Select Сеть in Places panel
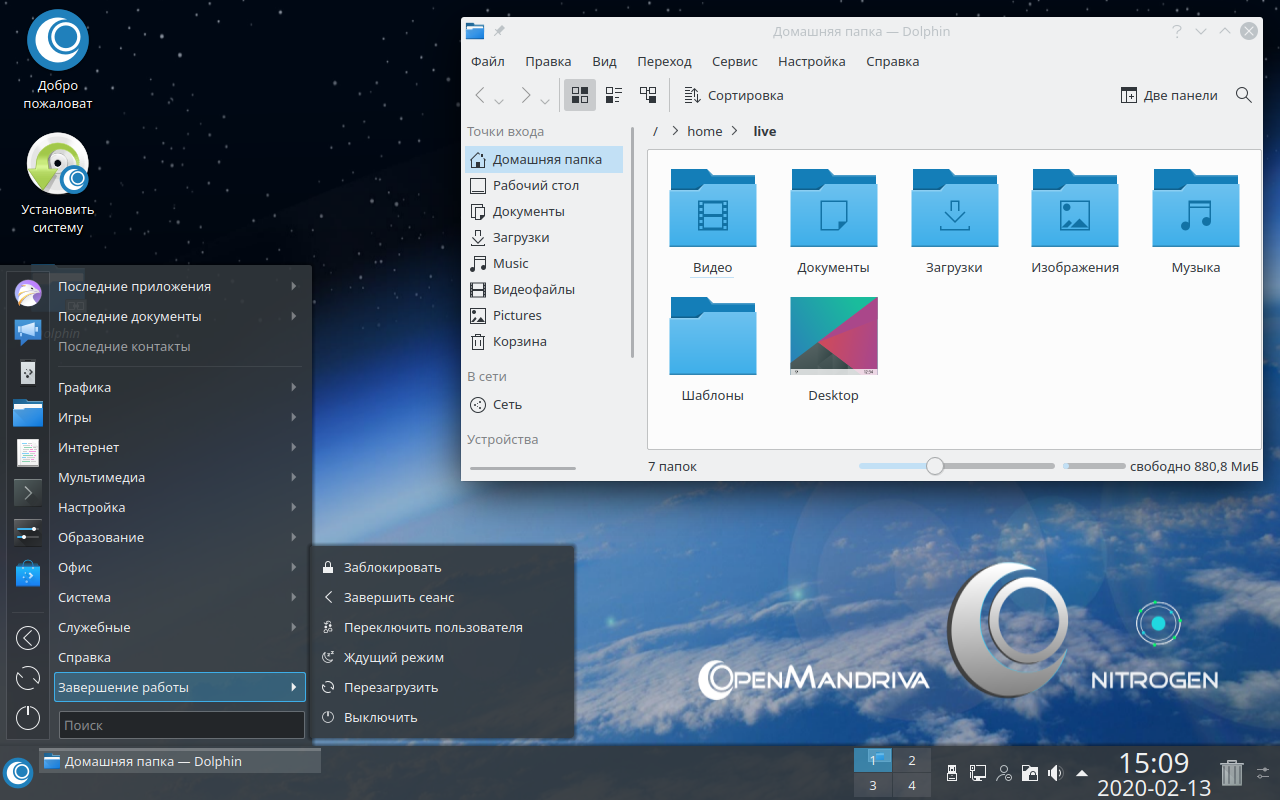This screenshot has width=1280, height=800. click(x=544, y=404)
